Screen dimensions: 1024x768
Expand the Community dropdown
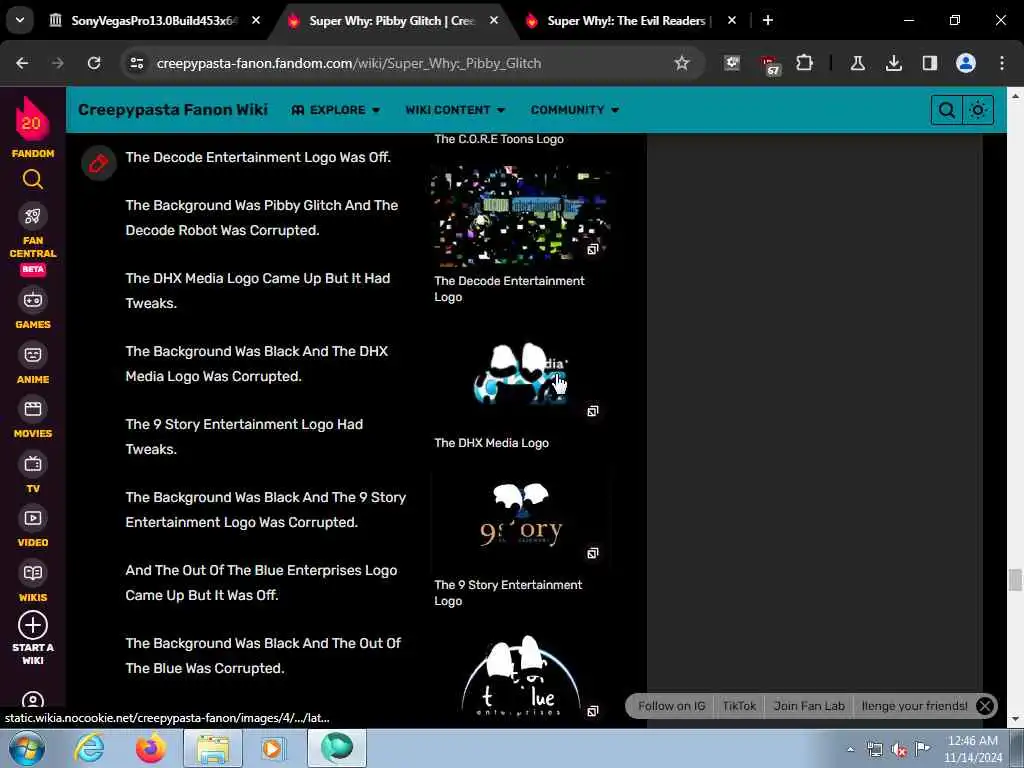click(575, 110)
